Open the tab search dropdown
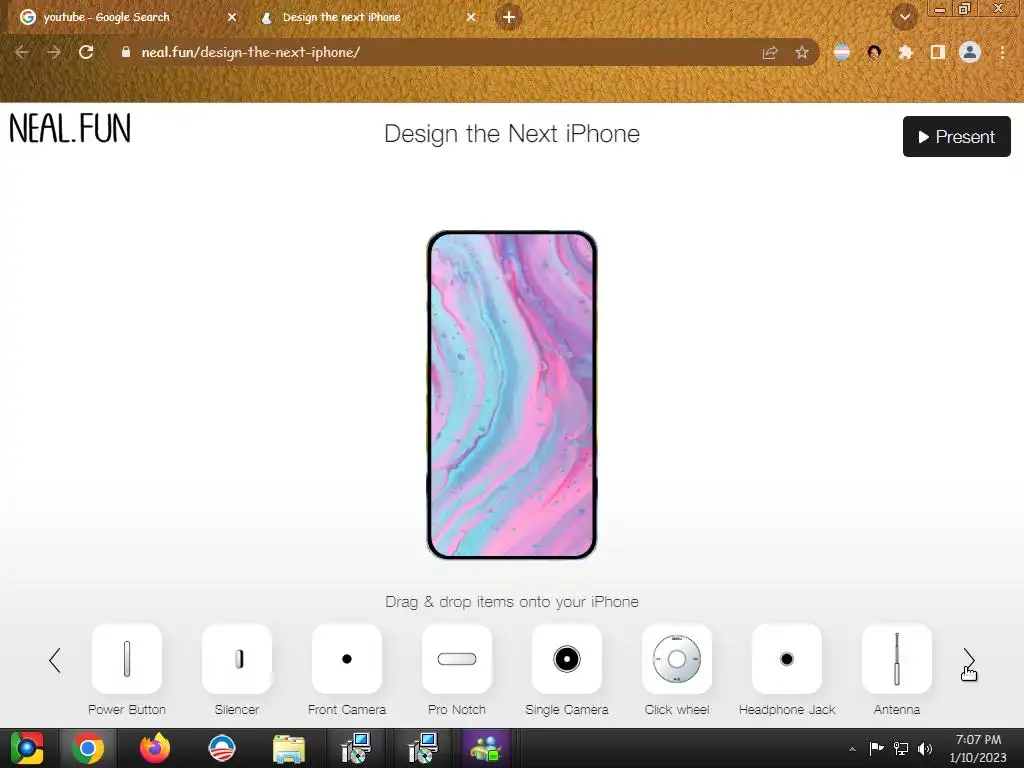Viewport: 1024px width, 768px height. [x=904, y=17]
